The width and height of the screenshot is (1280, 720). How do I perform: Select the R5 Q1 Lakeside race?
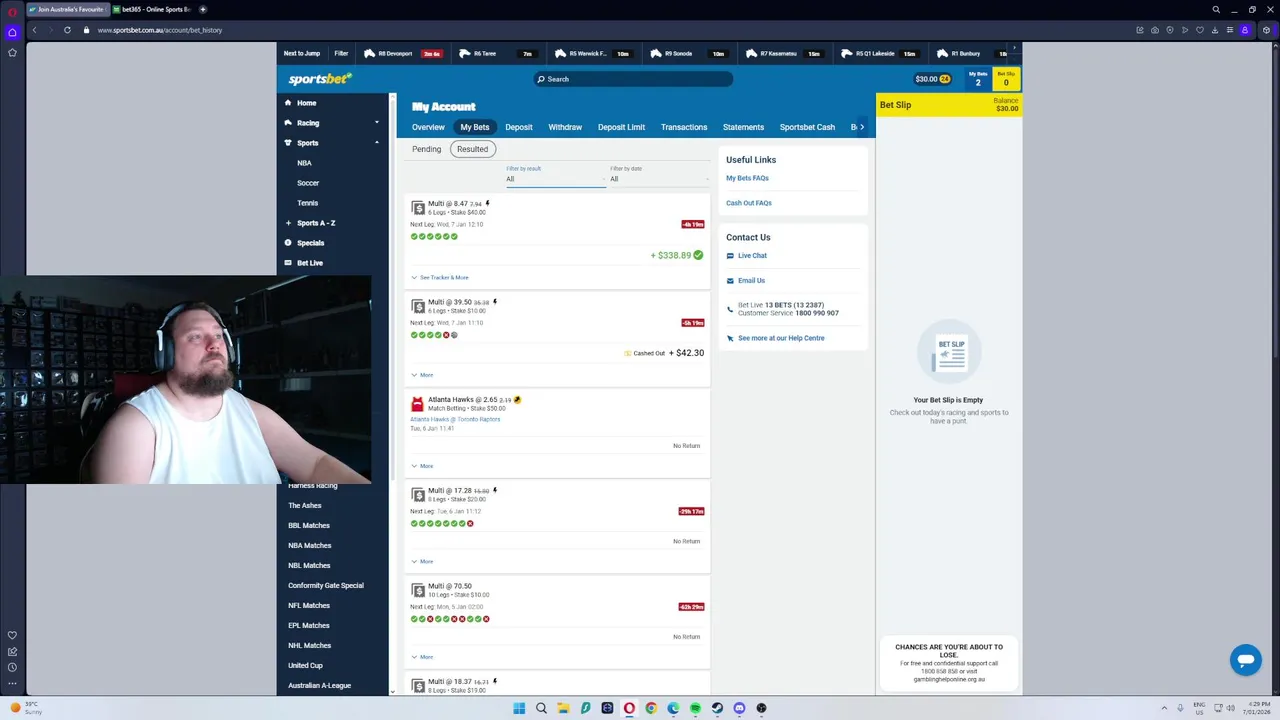coord(879,54)
